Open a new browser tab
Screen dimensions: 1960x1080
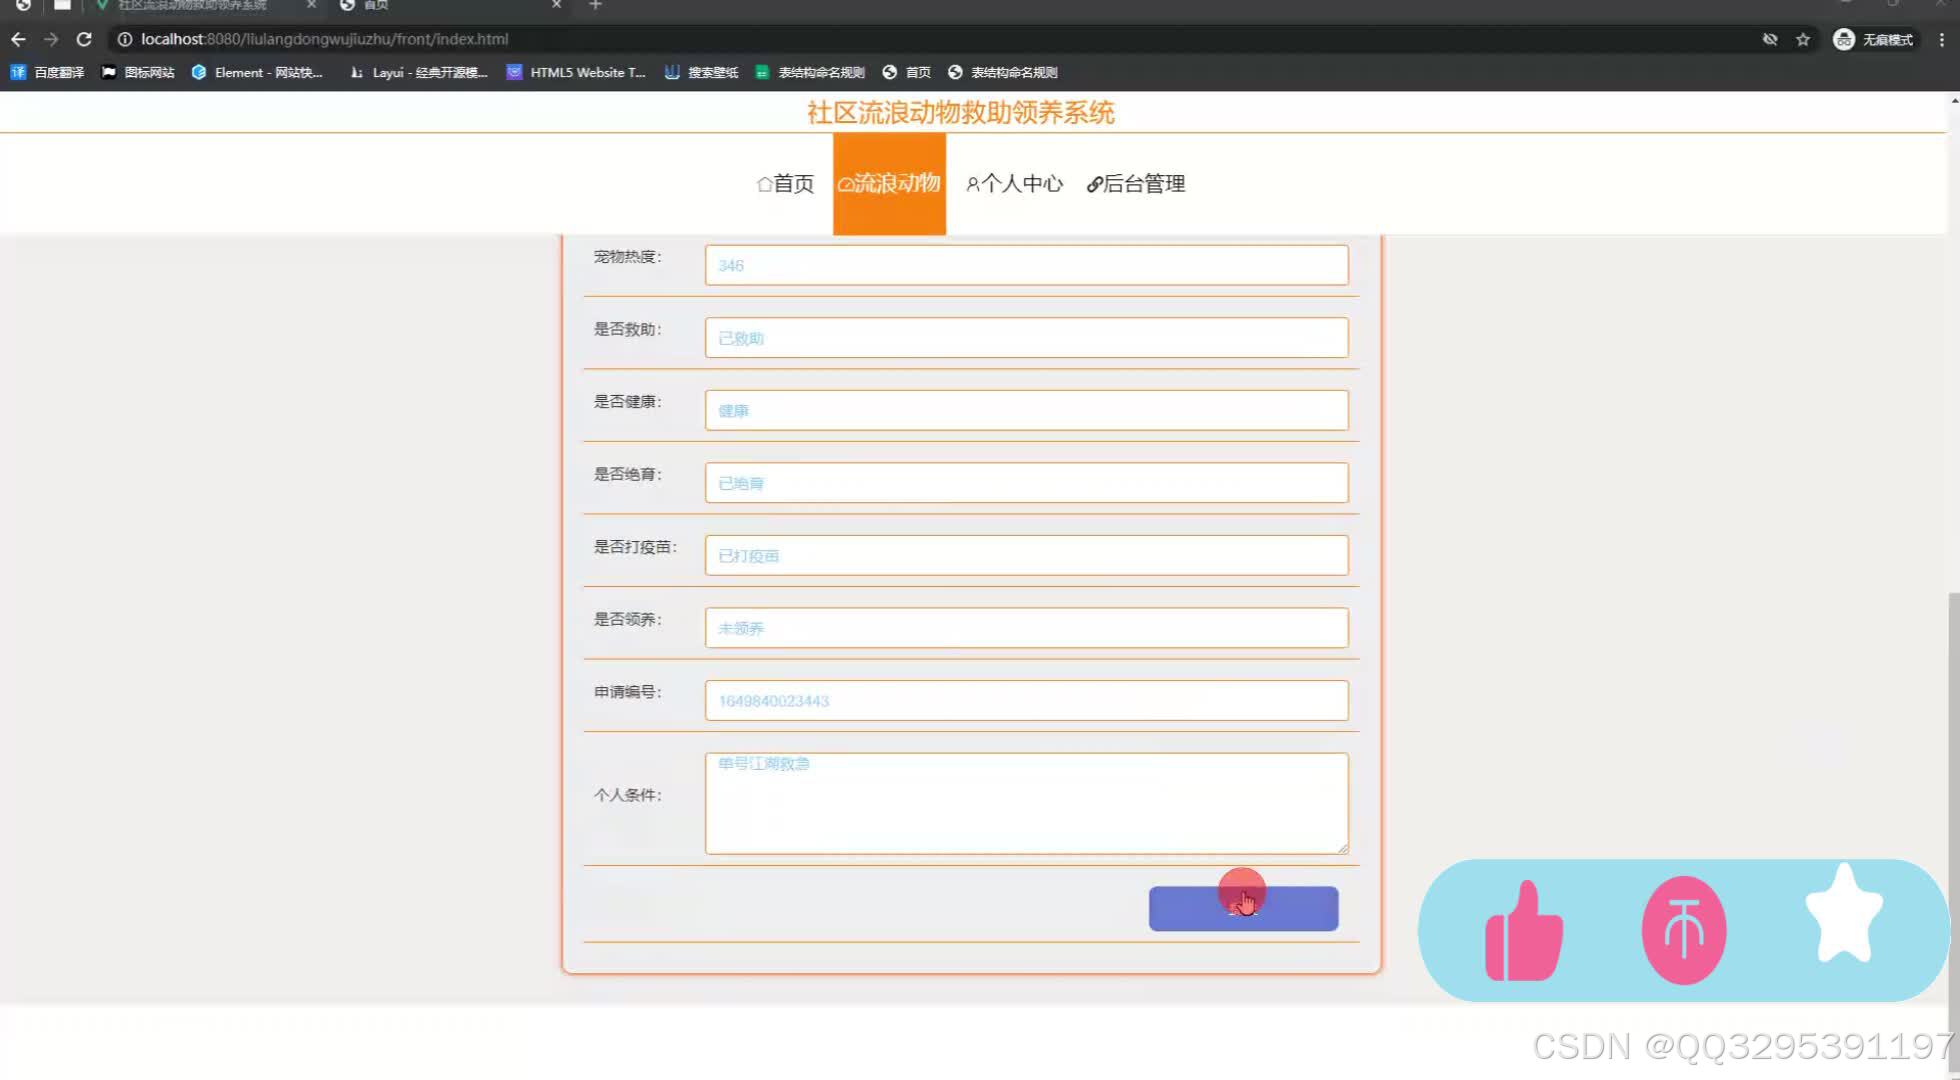click(595, 5)
